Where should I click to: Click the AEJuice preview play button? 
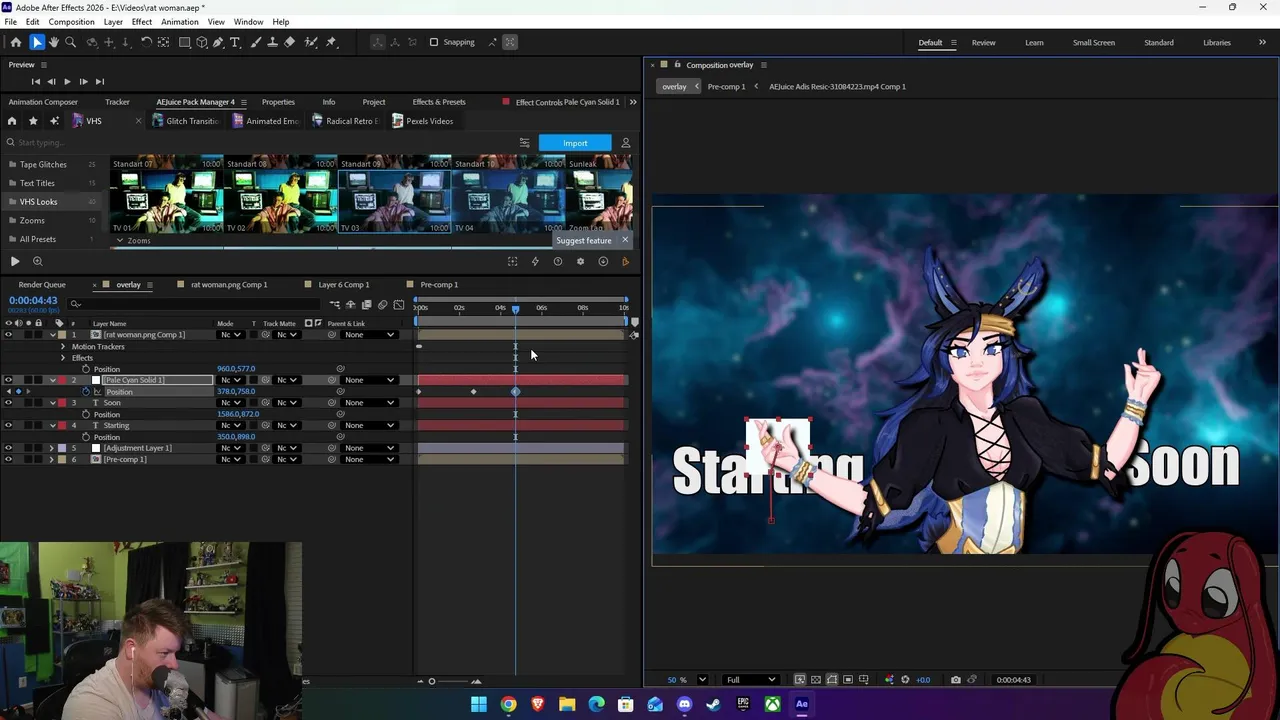point(15,261)
